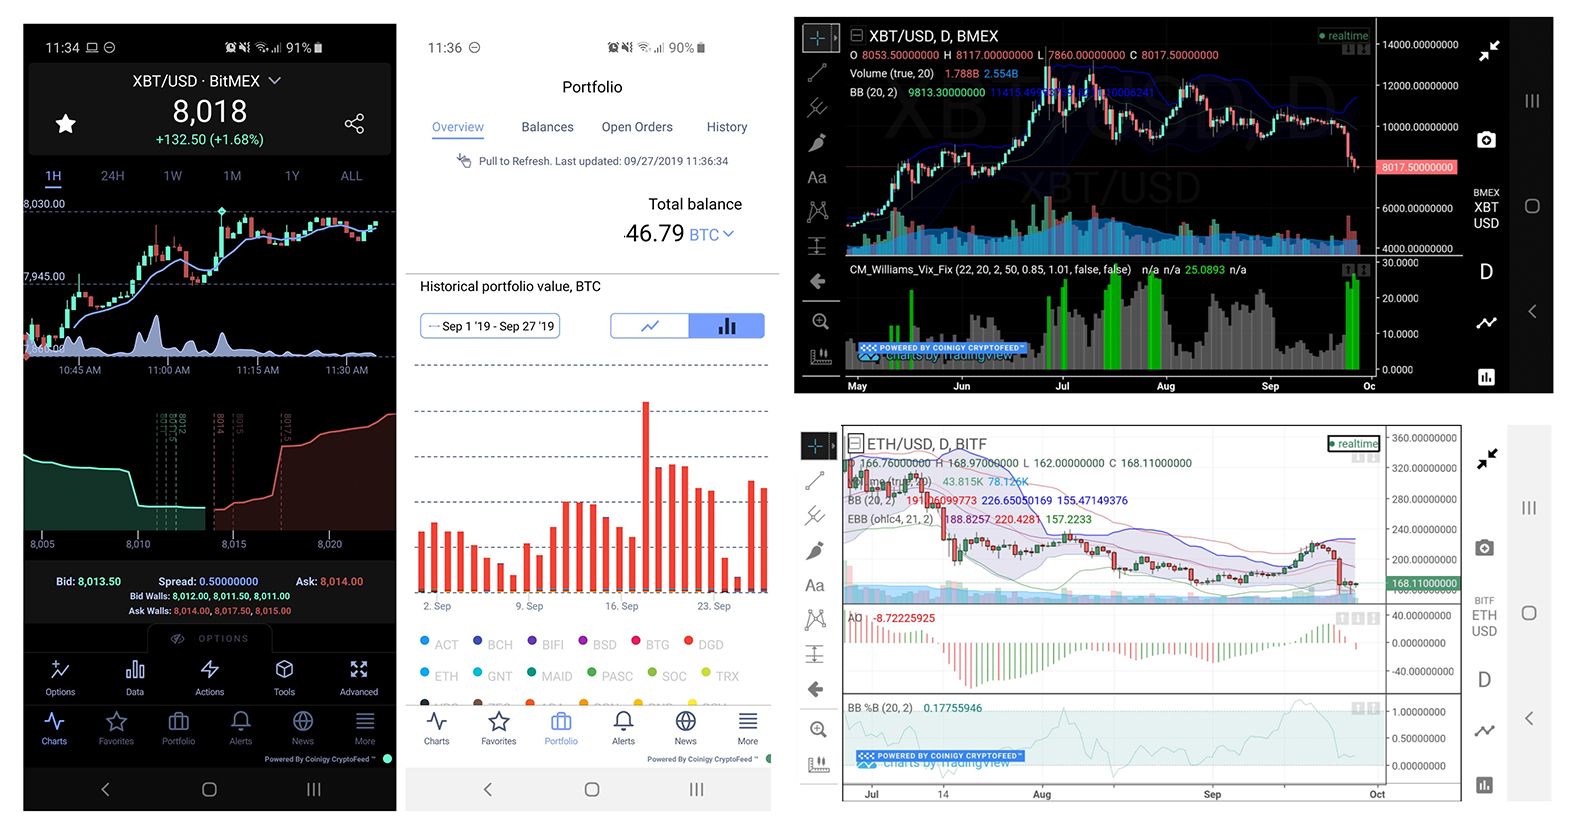Select the pitchfork tool on XBT/USD chart

tap(818, 107)
